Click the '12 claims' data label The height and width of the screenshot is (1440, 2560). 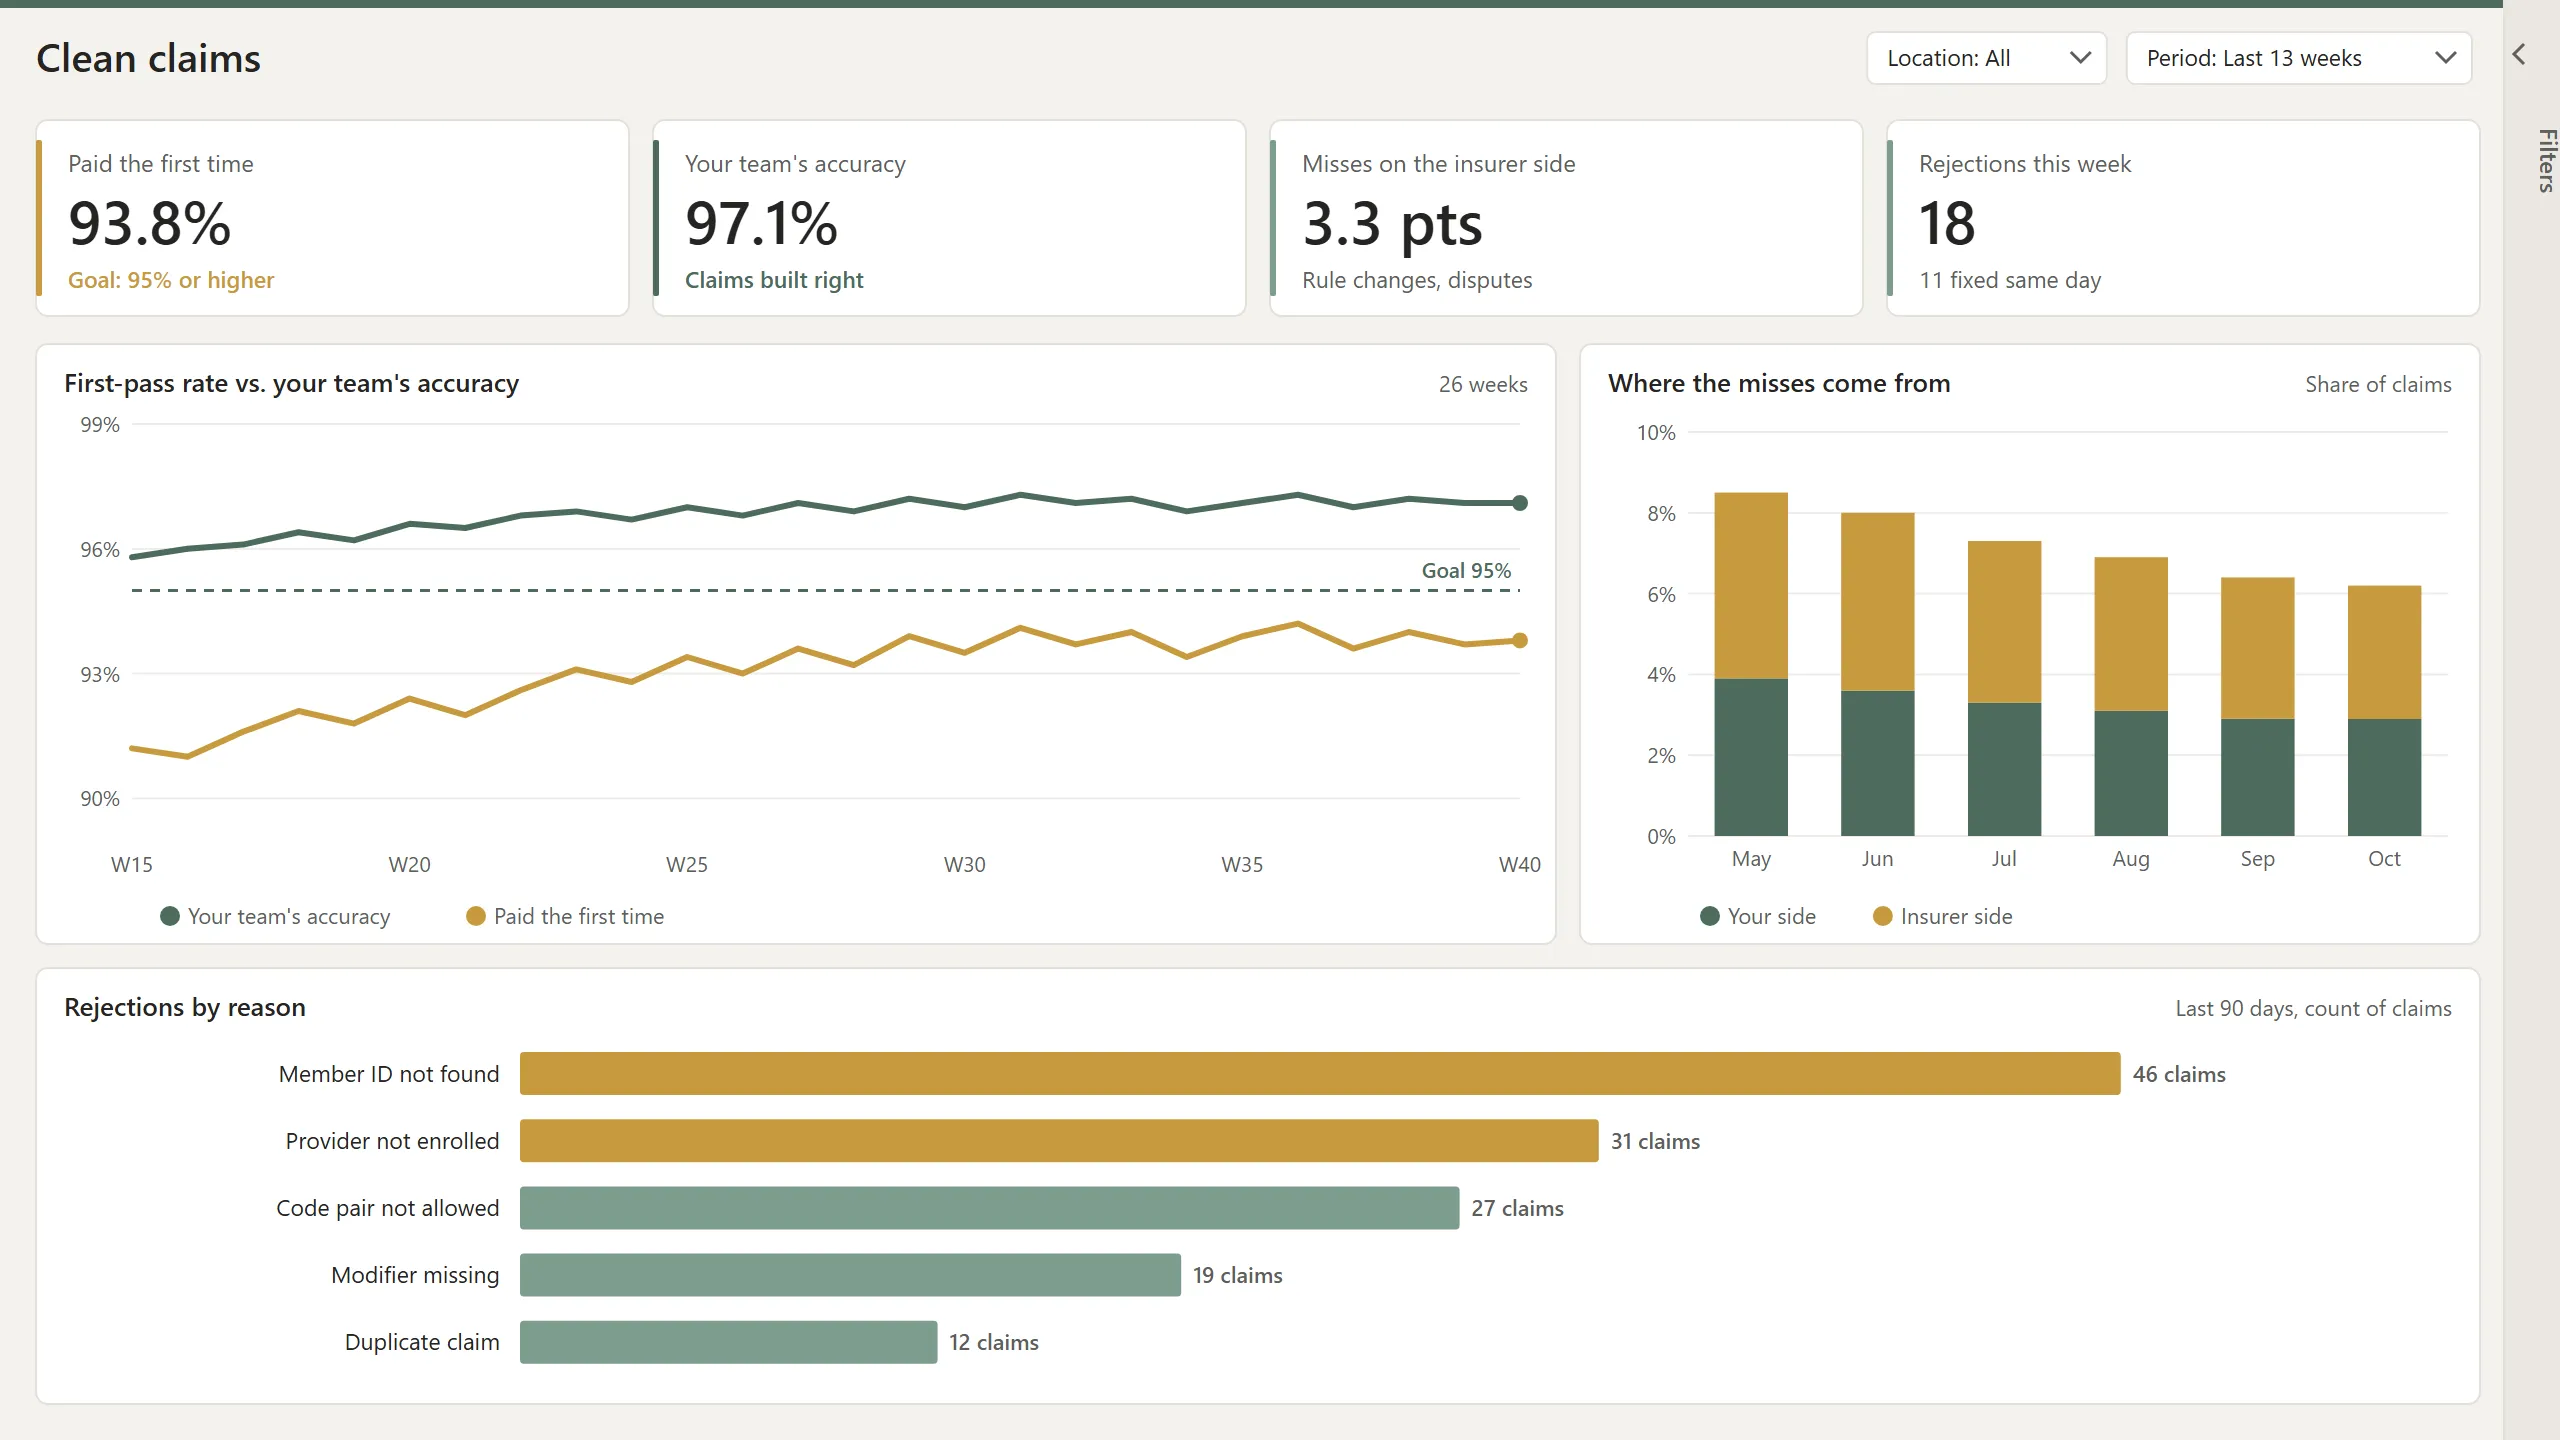click(x=994, y=1342)
